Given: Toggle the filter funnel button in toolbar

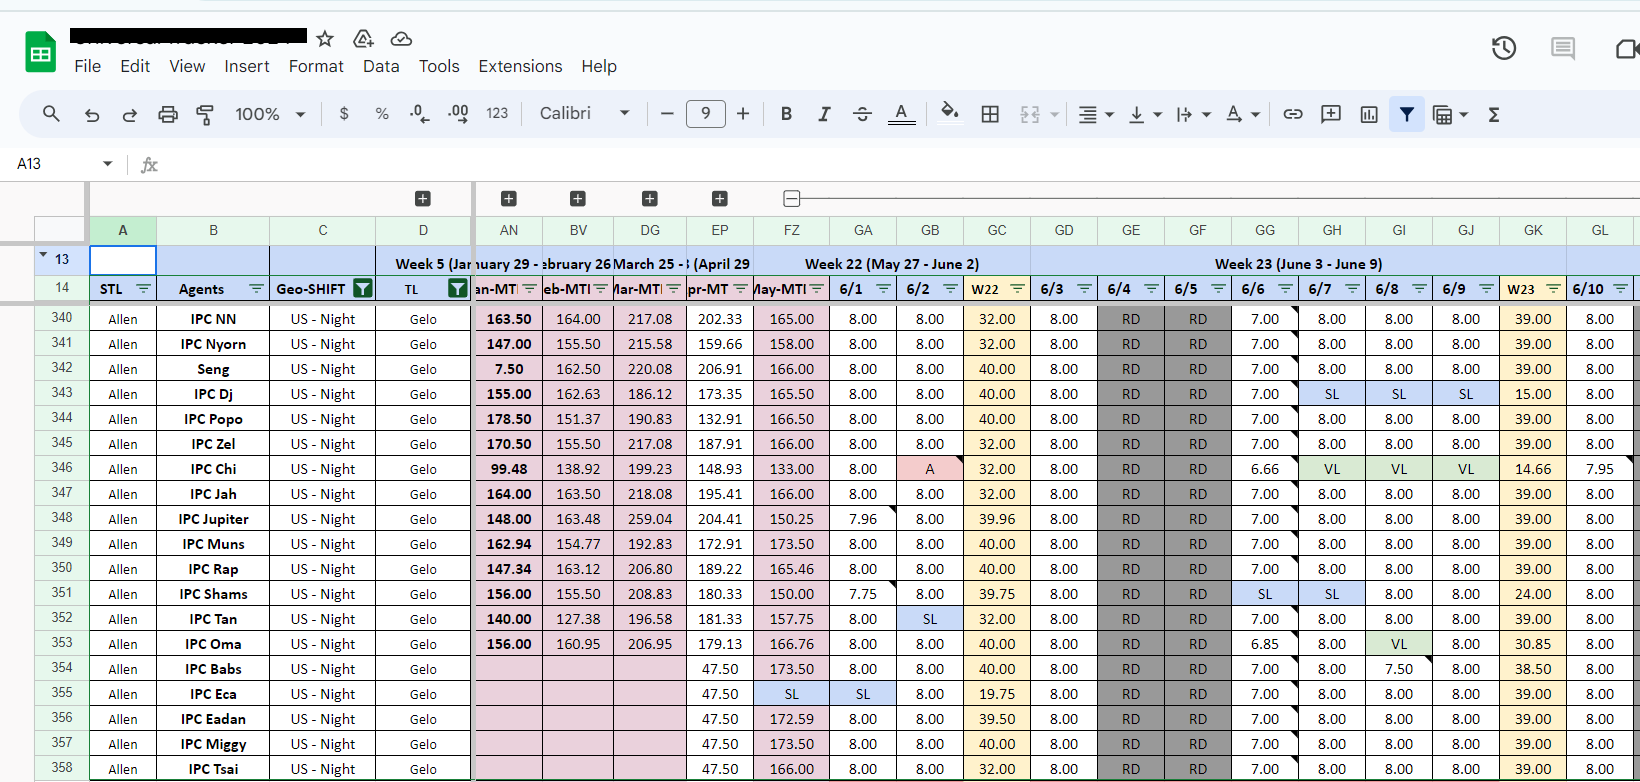Looking at the screenshot, I should [1407, 114].
